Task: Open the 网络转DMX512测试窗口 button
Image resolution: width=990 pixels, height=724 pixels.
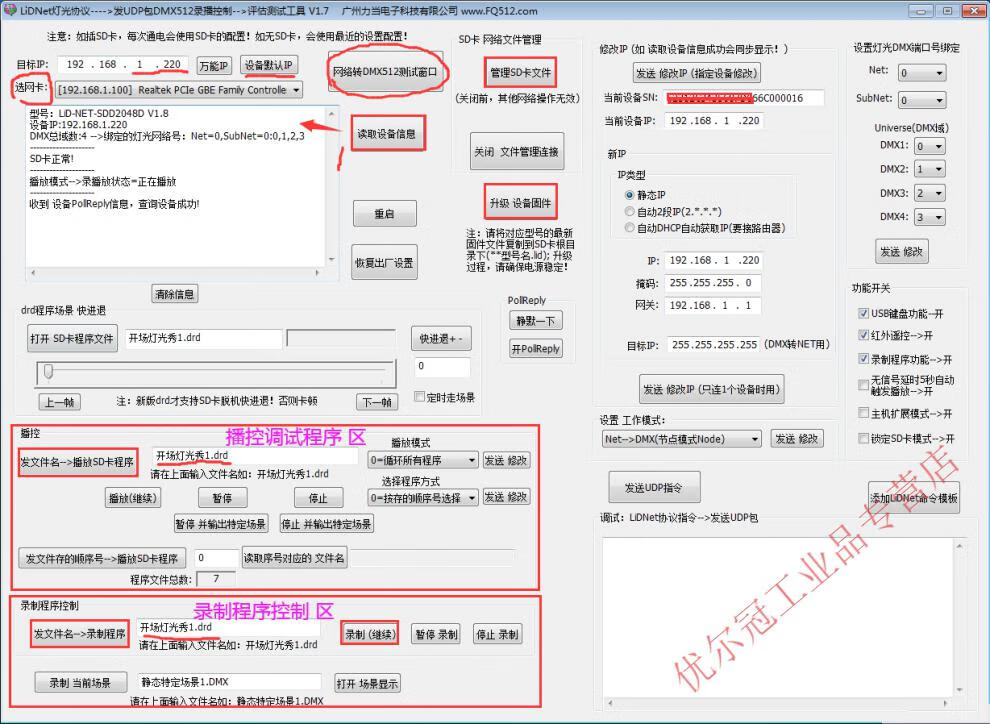Action: tap(385, 71)
